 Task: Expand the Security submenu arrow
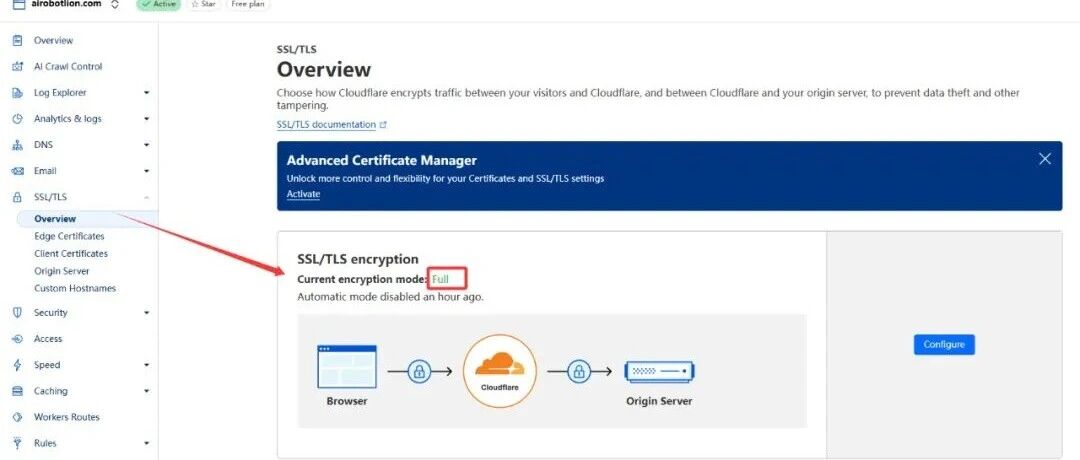tap(146, 313)
